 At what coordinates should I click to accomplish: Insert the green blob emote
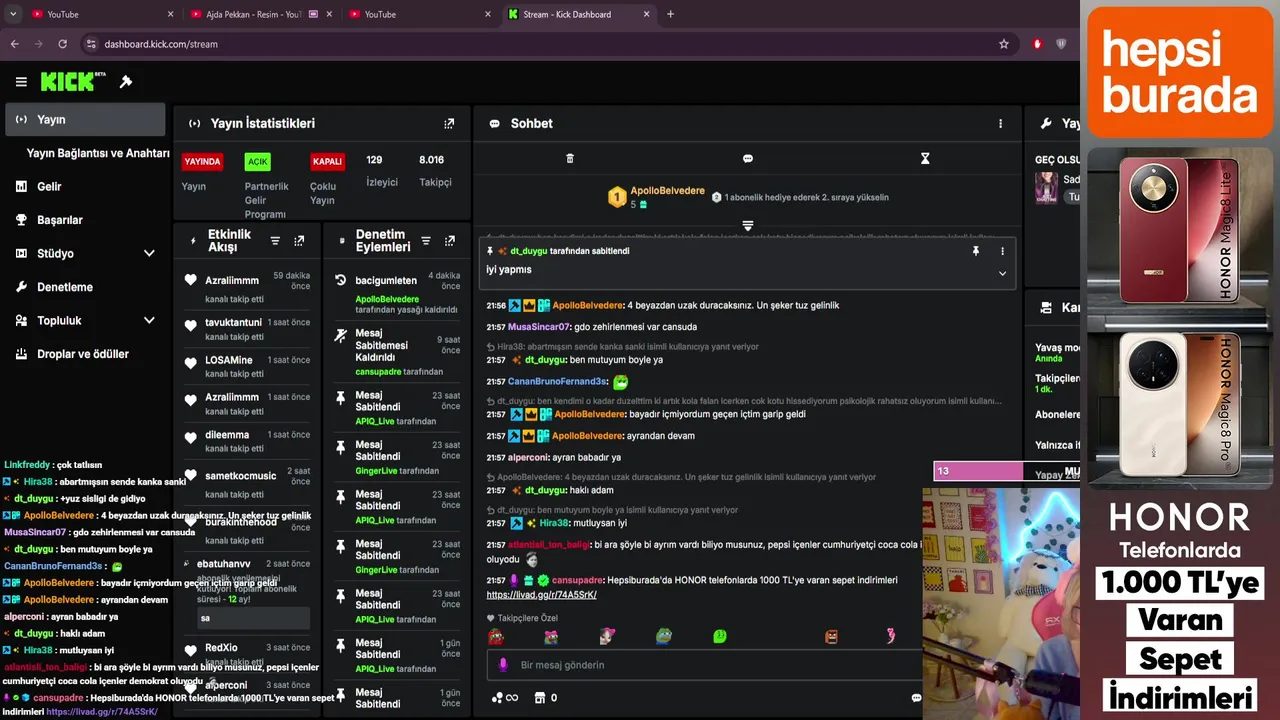pyautogui.click(x=719, y=636)
